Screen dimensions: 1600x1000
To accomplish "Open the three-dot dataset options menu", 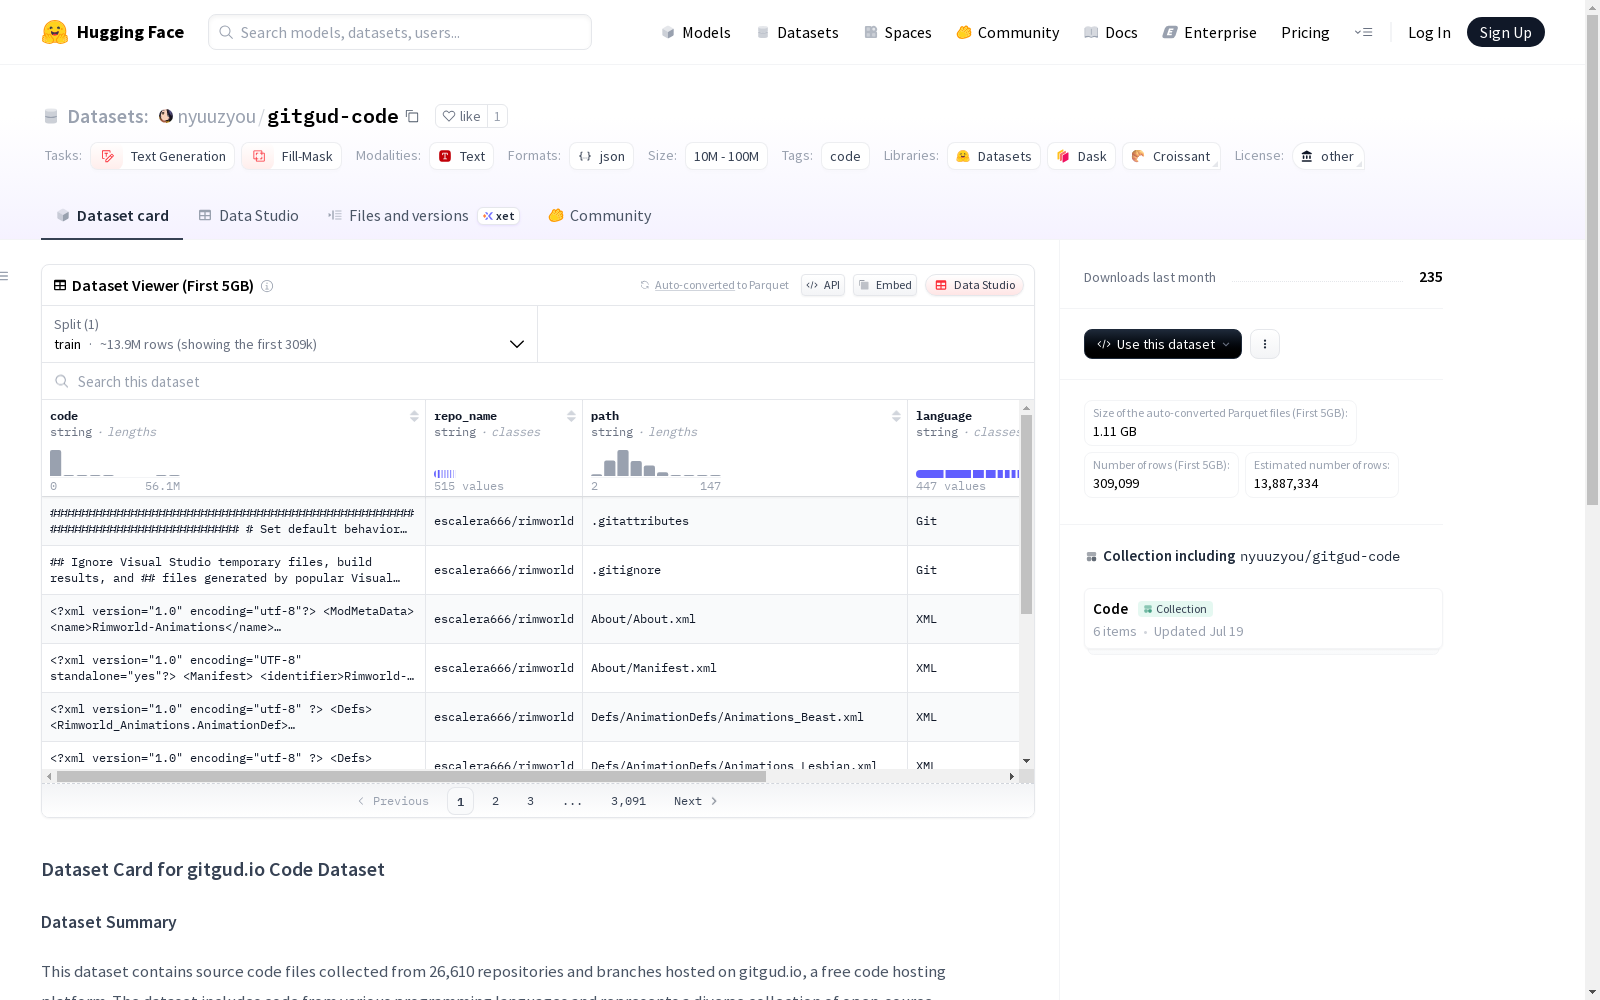I will click(x=1265, y=344).
